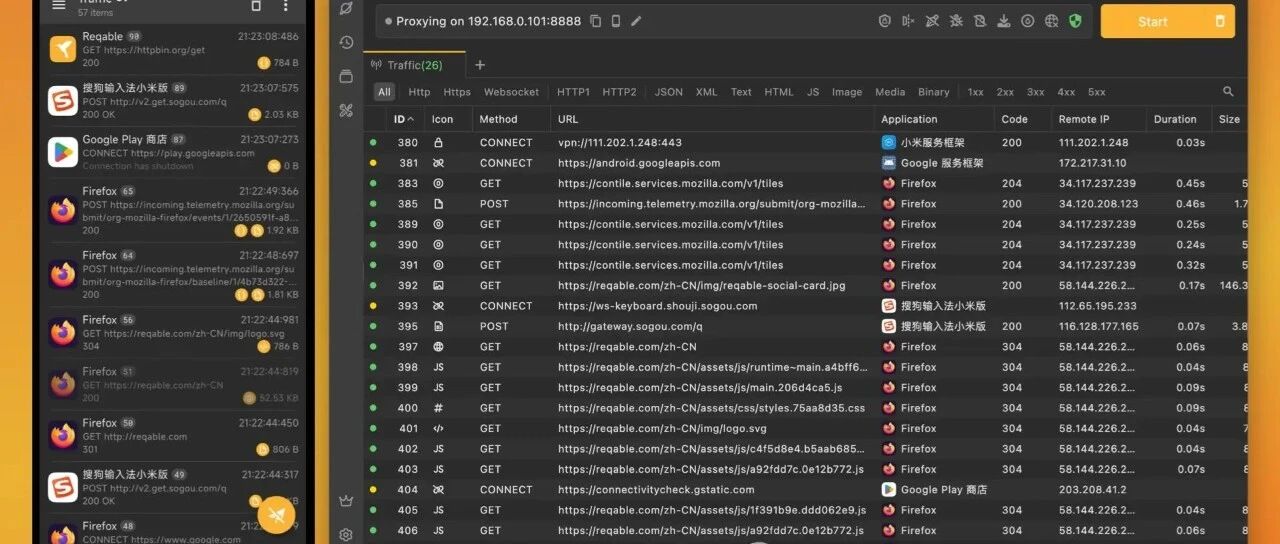This screenshot has height=544, width=1280.
Task: Add a new tab with the plus icon
Action: (x=480, y=65)
